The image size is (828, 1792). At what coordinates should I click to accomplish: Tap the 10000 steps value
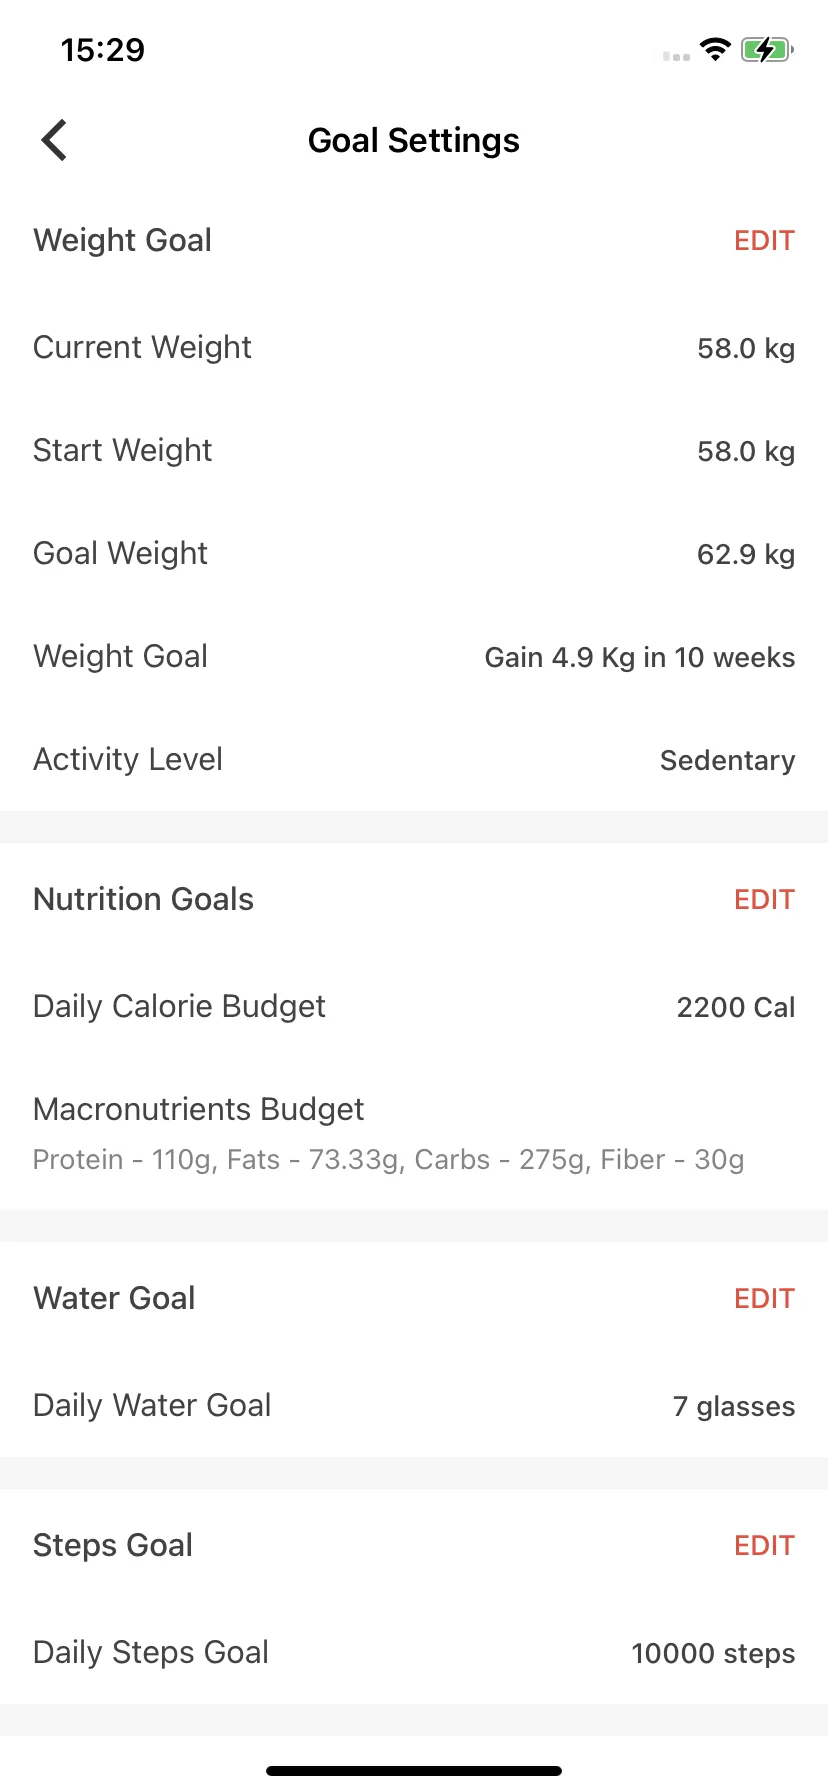(713, 1654)
